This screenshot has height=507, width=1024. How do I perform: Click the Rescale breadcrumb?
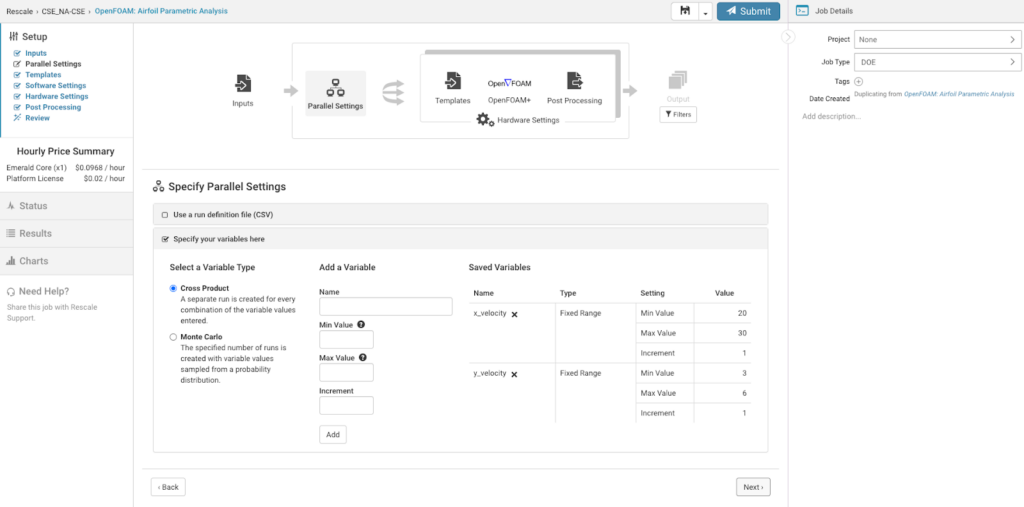[20, 11]
